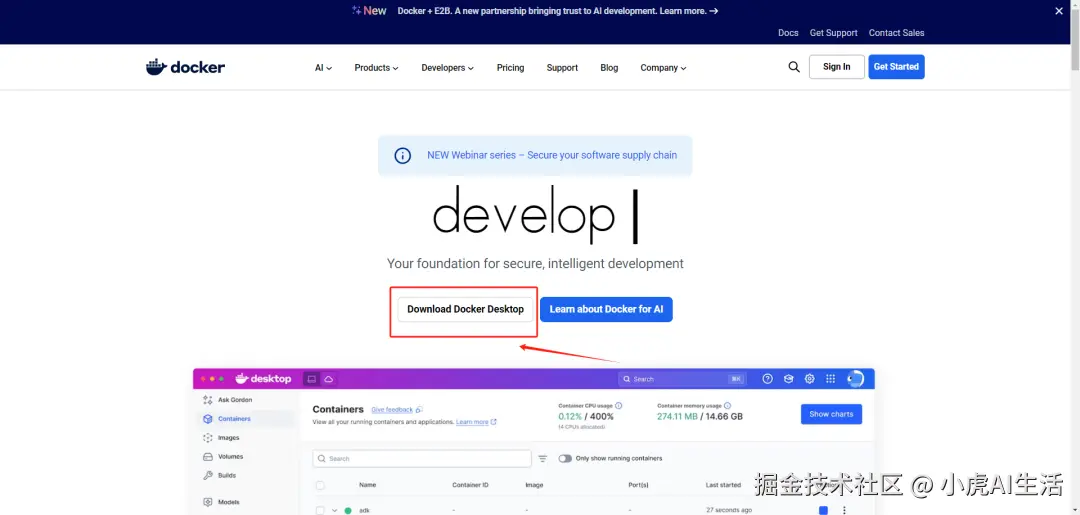Screen dimensions: 1080x515
Task: Select Containers in the preview sidebar
Action: click(248, 419)
